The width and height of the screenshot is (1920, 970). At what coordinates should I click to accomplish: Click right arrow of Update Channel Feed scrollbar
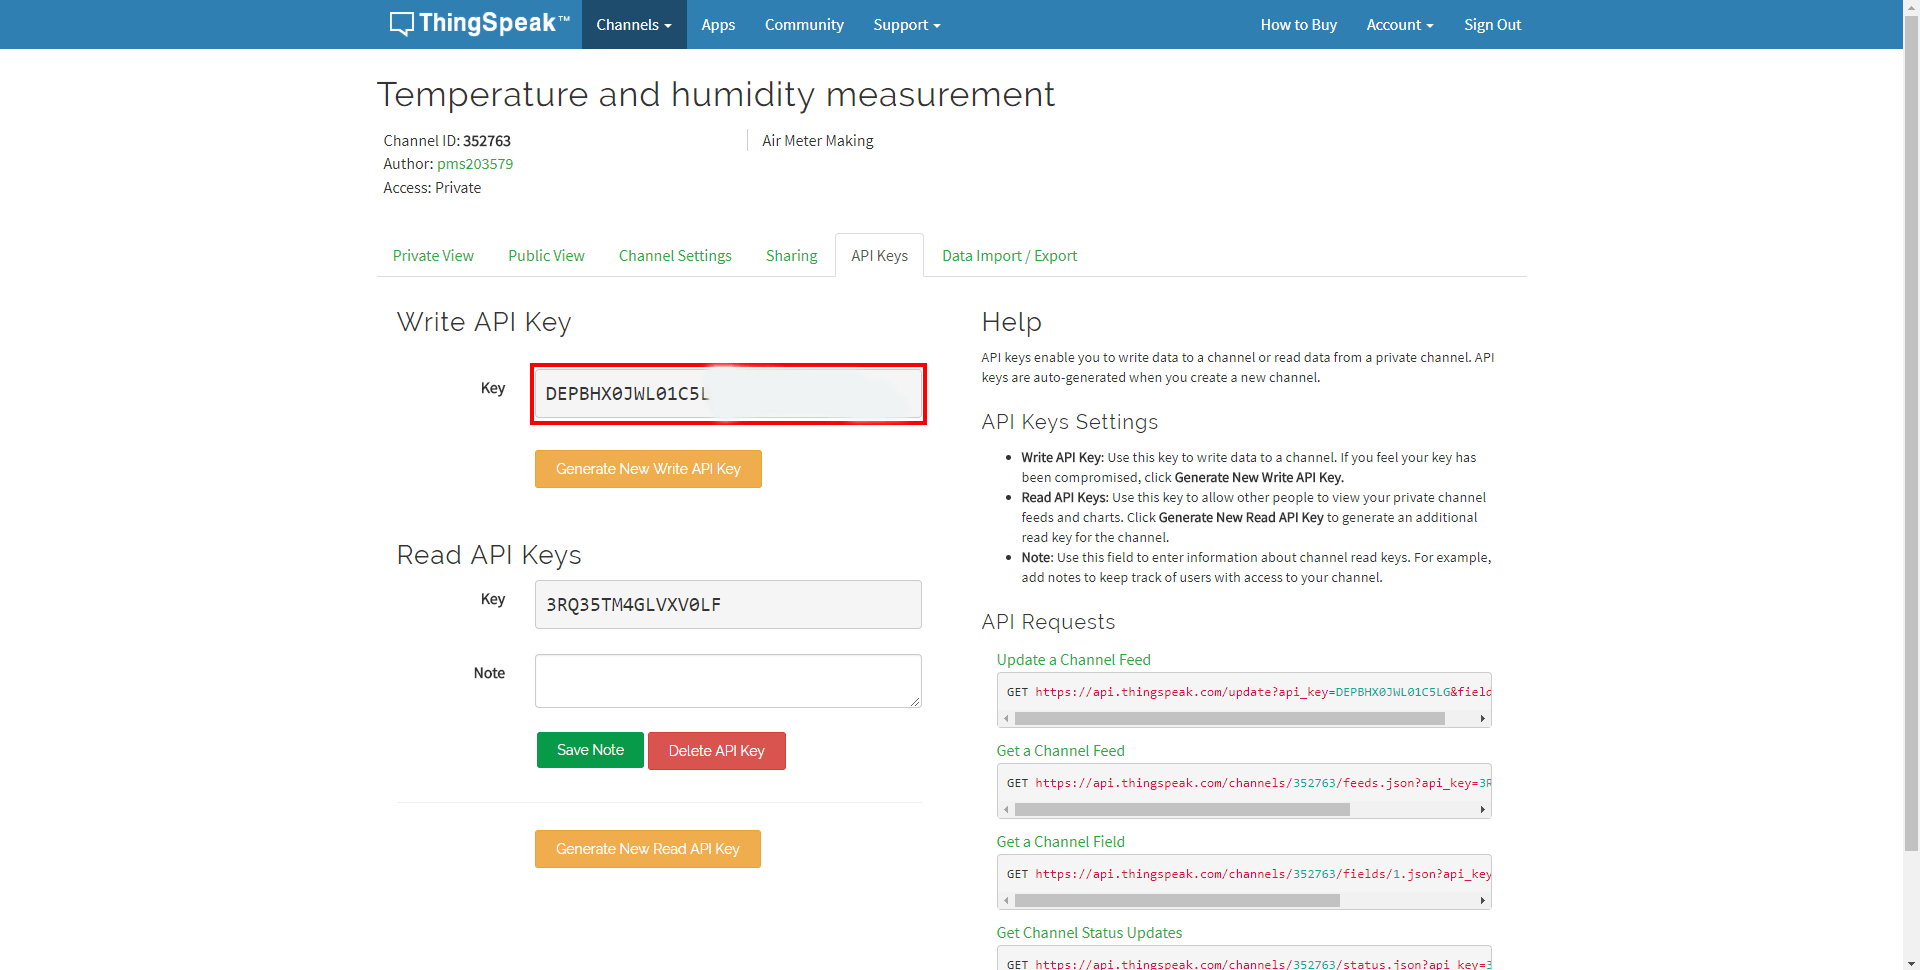[1482, 718]
